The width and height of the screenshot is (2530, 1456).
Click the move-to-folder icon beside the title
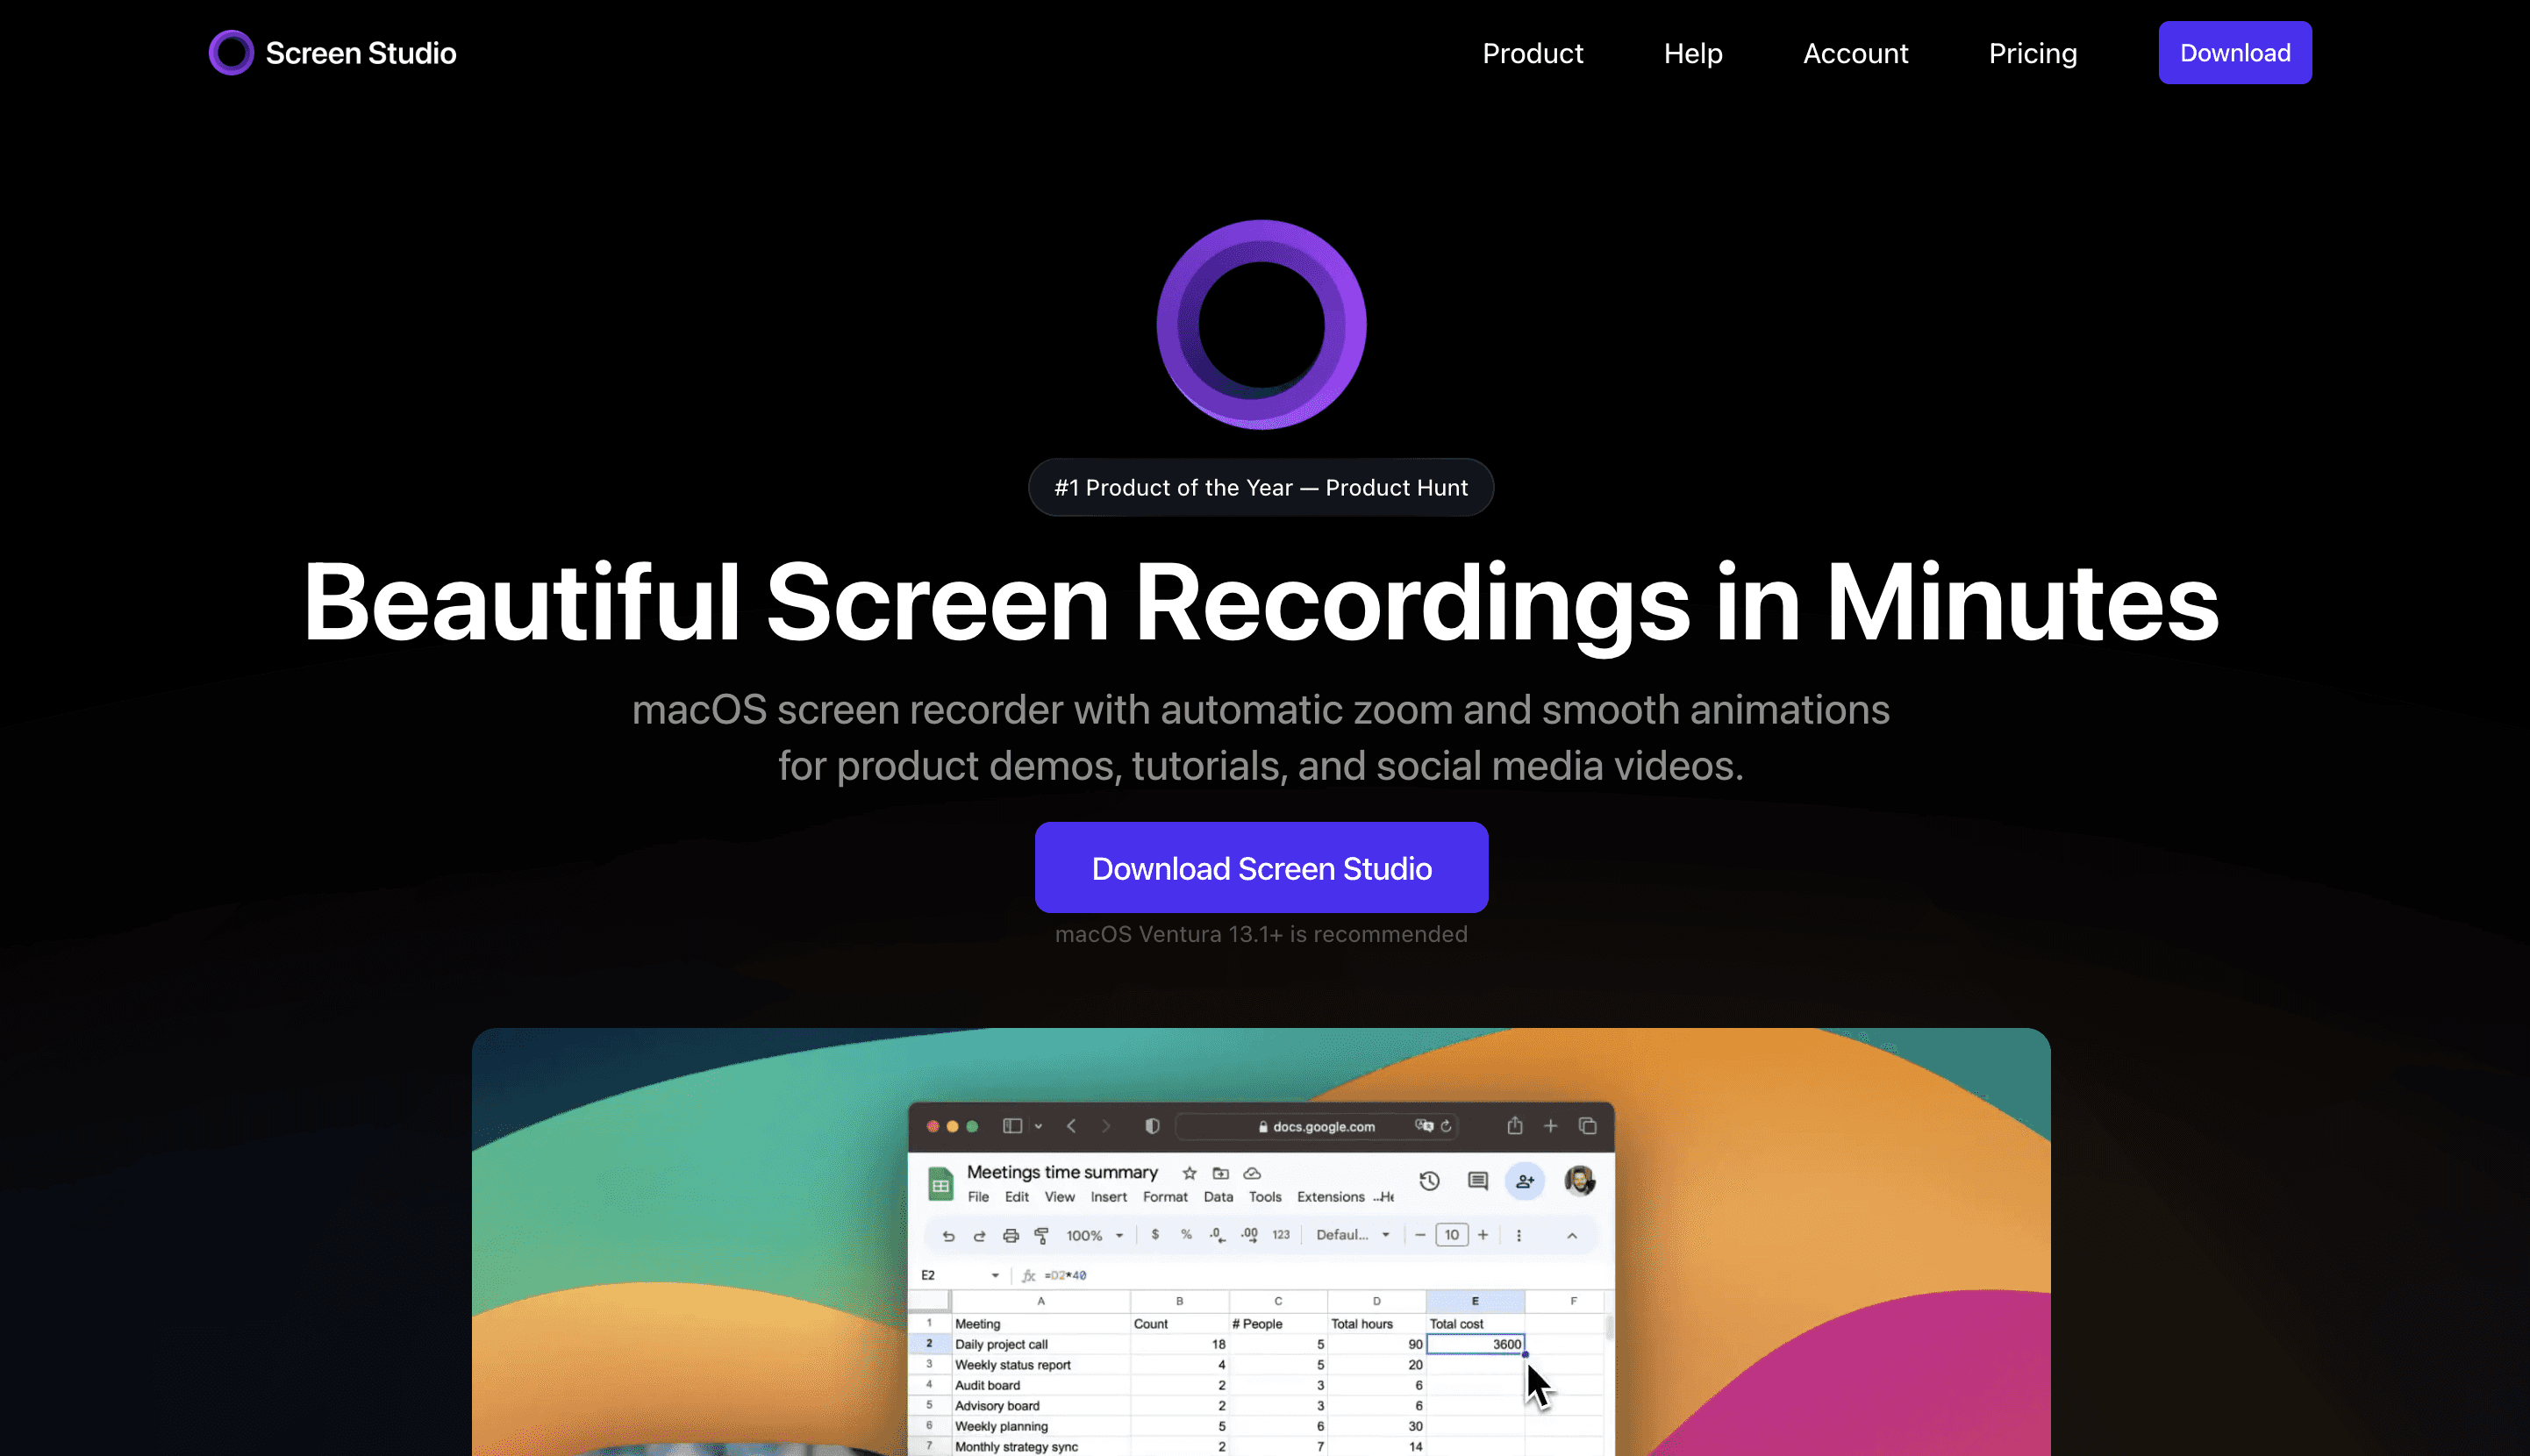[x=1220, y=1173]
